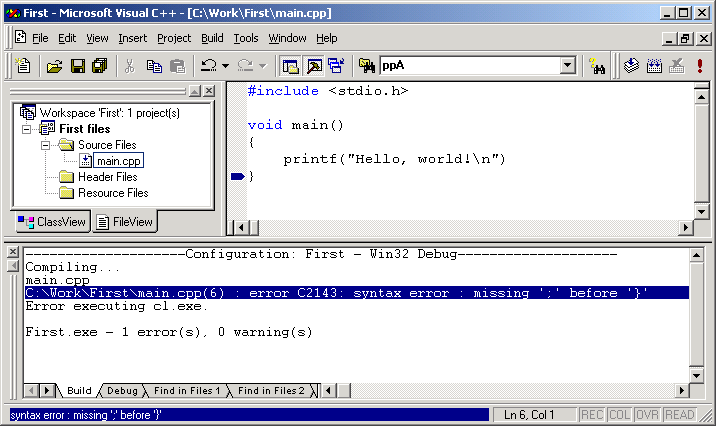Click the Redo arrow icon
Image resolution: width=716 pixels, height=426 pixels.
(245, 66)
